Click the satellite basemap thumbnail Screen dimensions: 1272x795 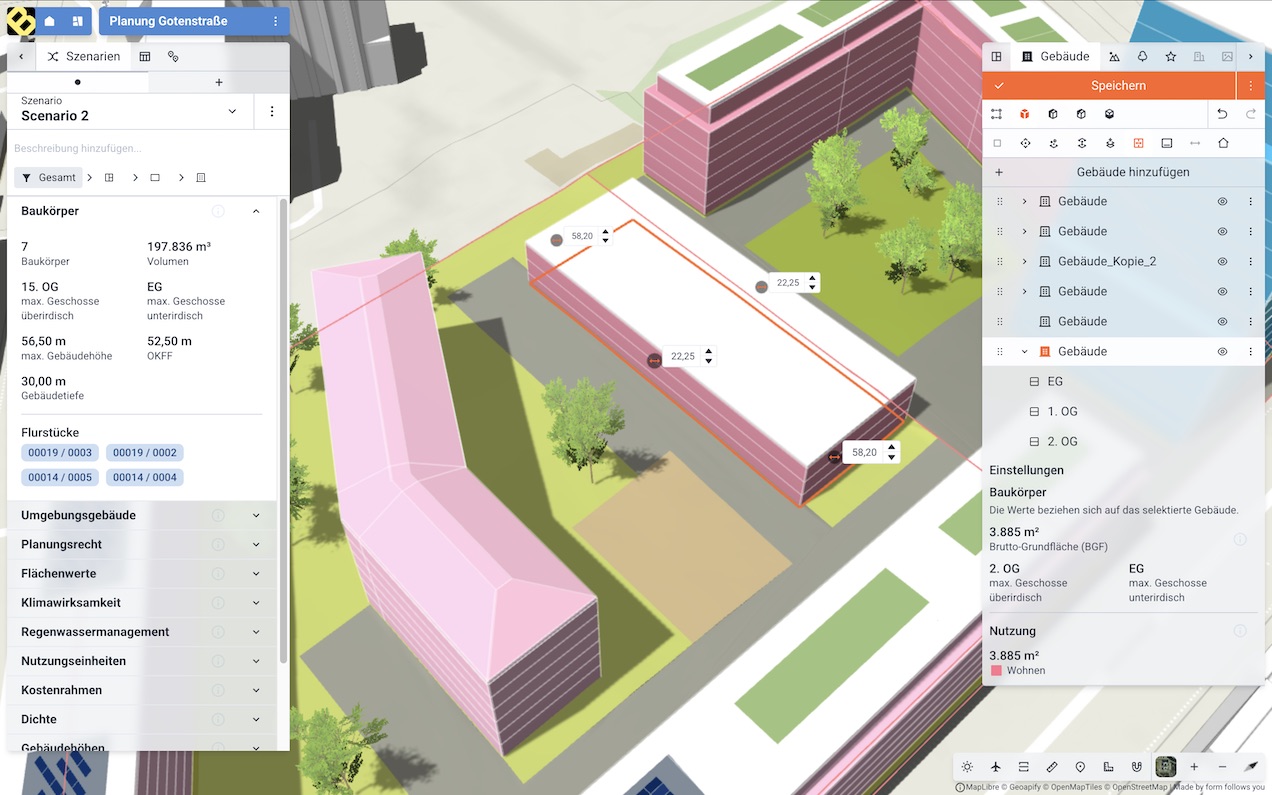pos(1166,767)
